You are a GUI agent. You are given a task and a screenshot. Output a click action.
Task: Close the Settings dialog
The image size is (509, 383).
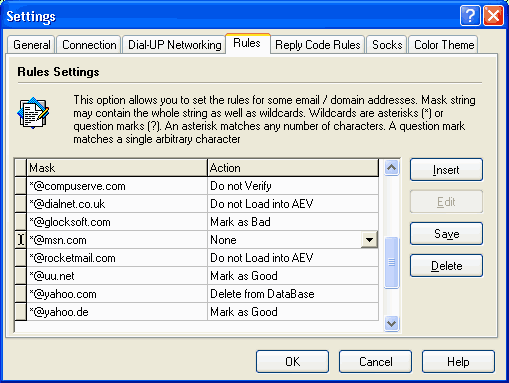(x=493, y=15)
